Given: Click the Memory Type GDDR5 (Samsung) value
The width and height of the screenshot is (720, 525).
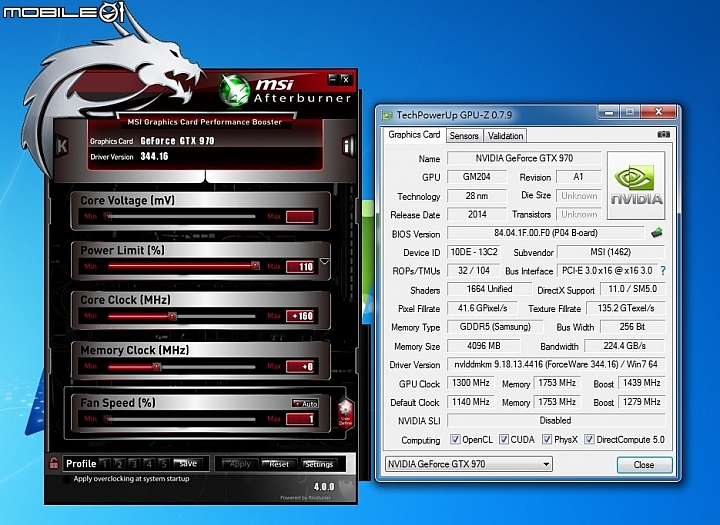Looking at the screenshot, I should point(495,327).
